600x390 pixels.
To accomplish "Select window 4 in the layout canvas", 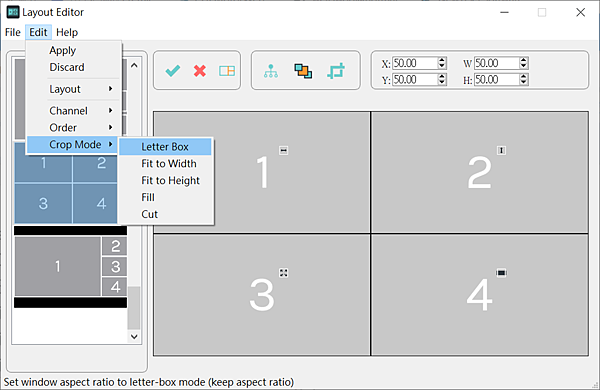I will pyautogui.click(x=480, y=295).
